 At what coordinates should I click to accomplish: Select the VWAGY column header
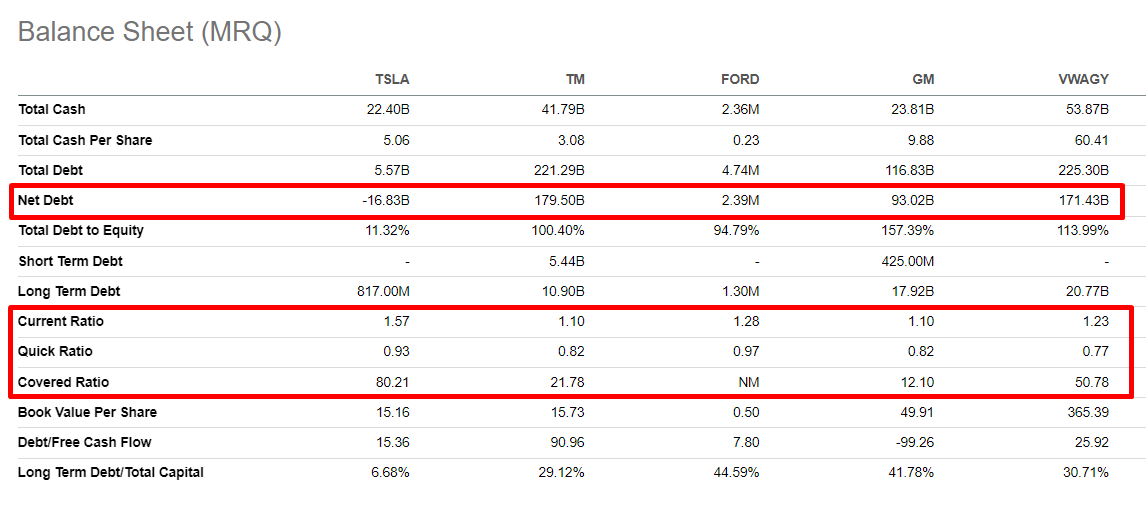pyautogui.click(x=1083, y=79)
